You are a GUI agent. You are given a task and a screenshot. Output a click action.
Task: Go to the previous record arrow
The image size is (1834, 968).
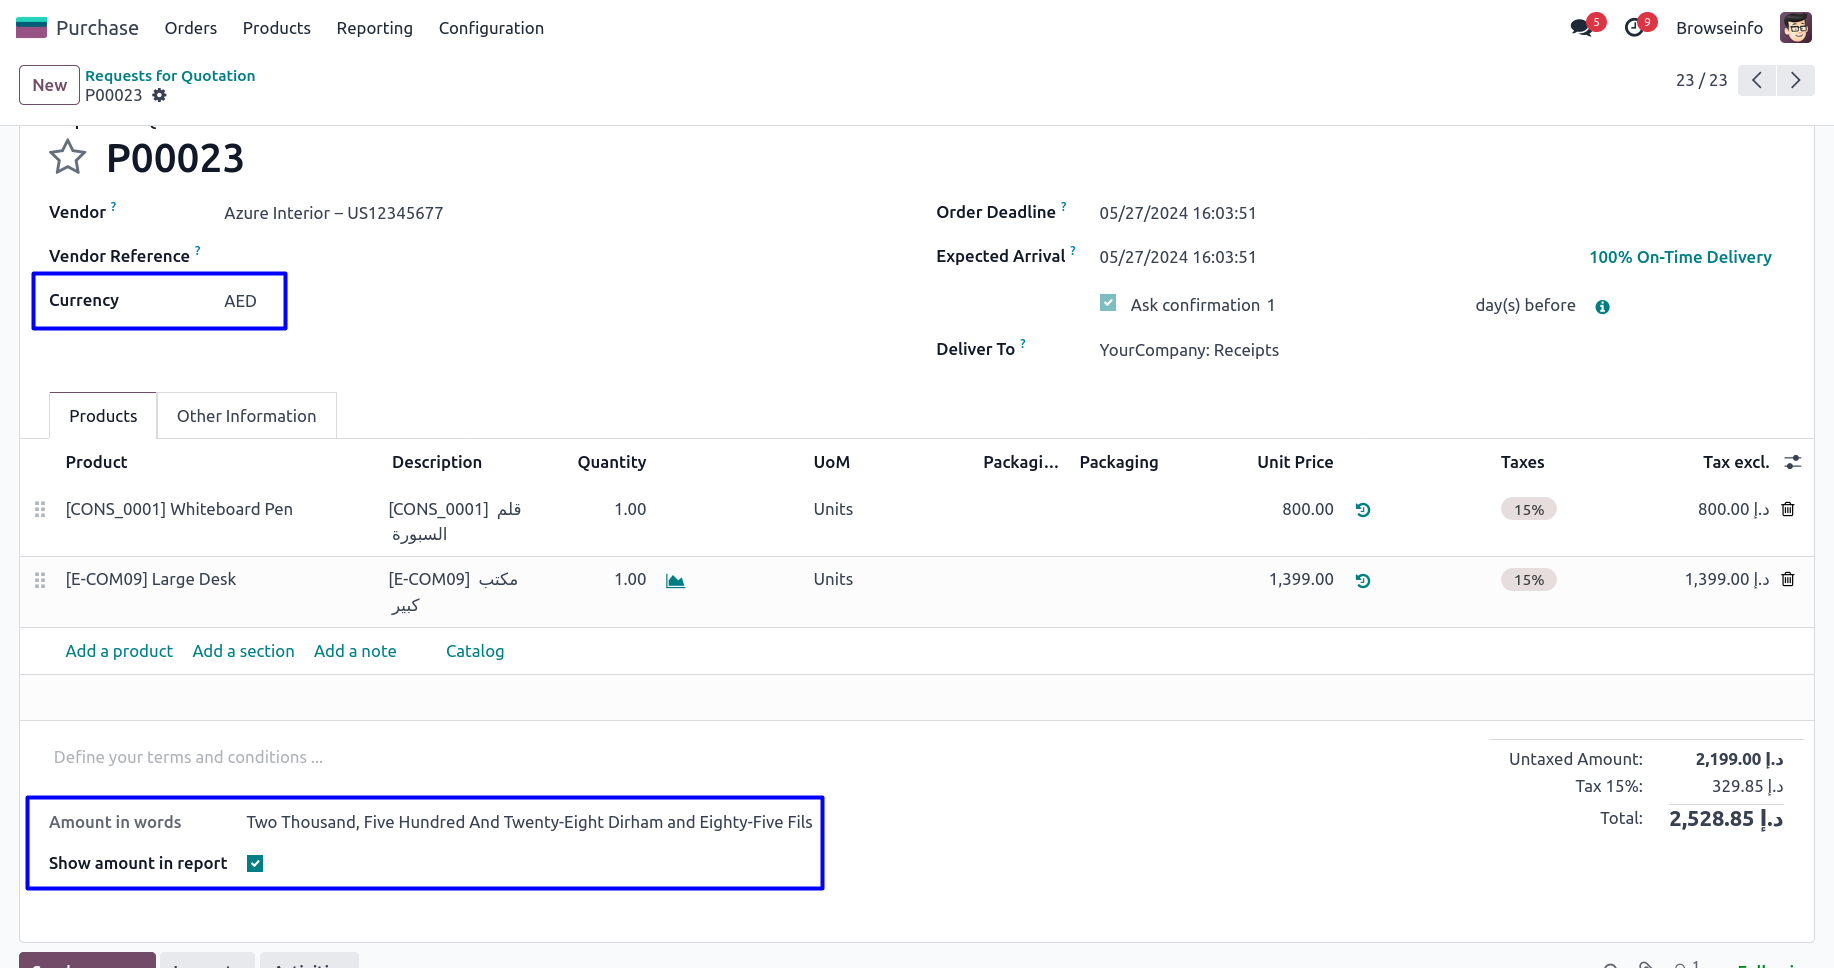tap(1757, 80)
